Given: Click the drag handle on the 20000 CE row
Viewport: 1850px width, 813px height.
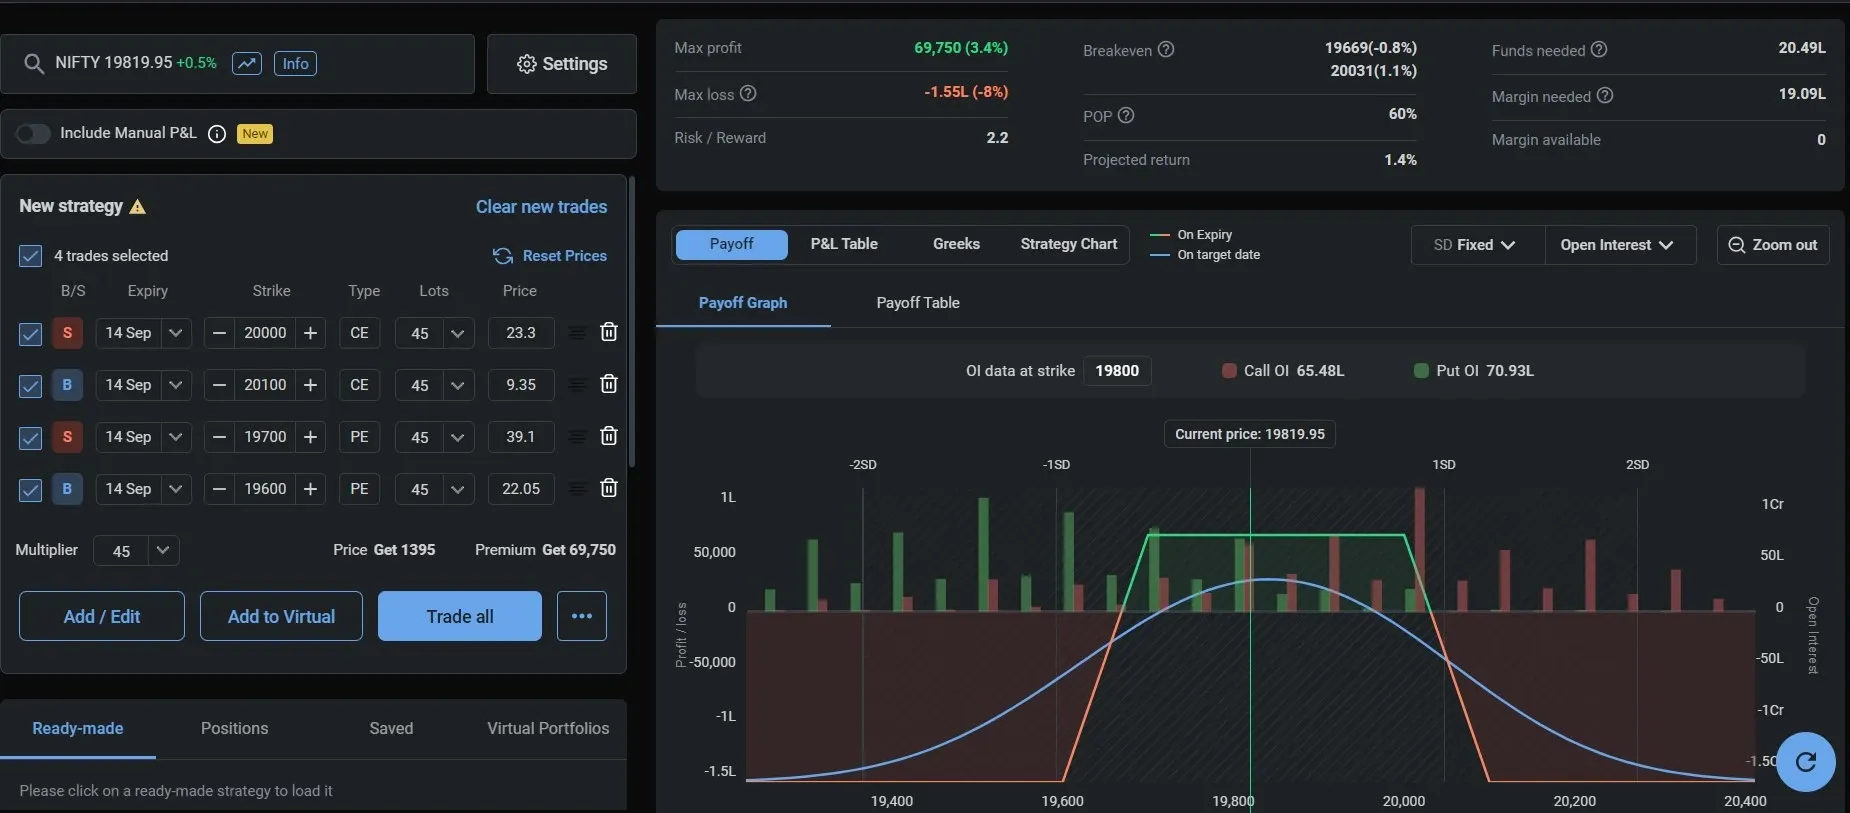Looking at the screenshot, I should [577, 333].
